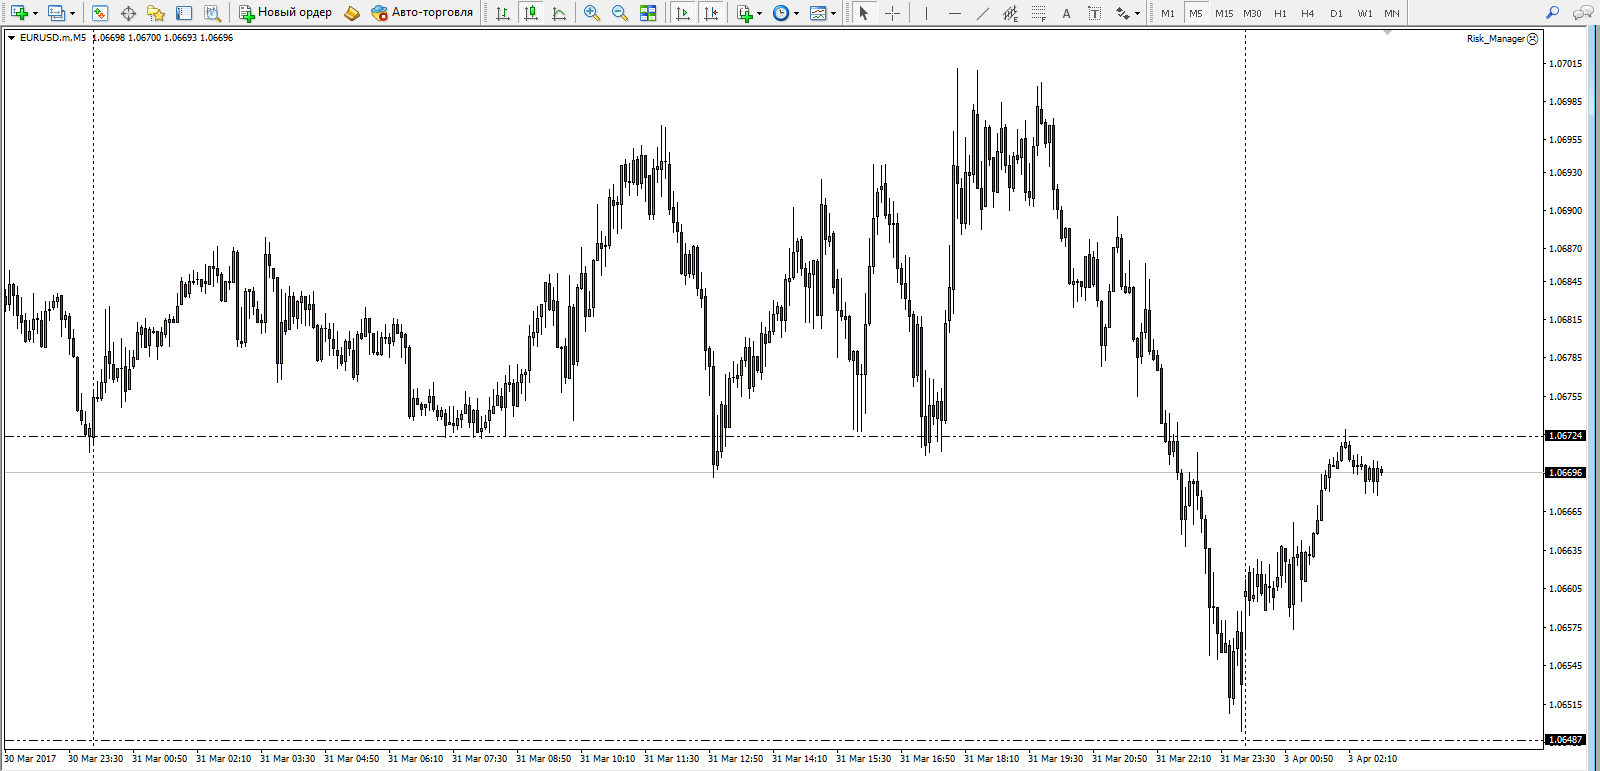Switch to the M1 timeframe

coord(1168,13)
